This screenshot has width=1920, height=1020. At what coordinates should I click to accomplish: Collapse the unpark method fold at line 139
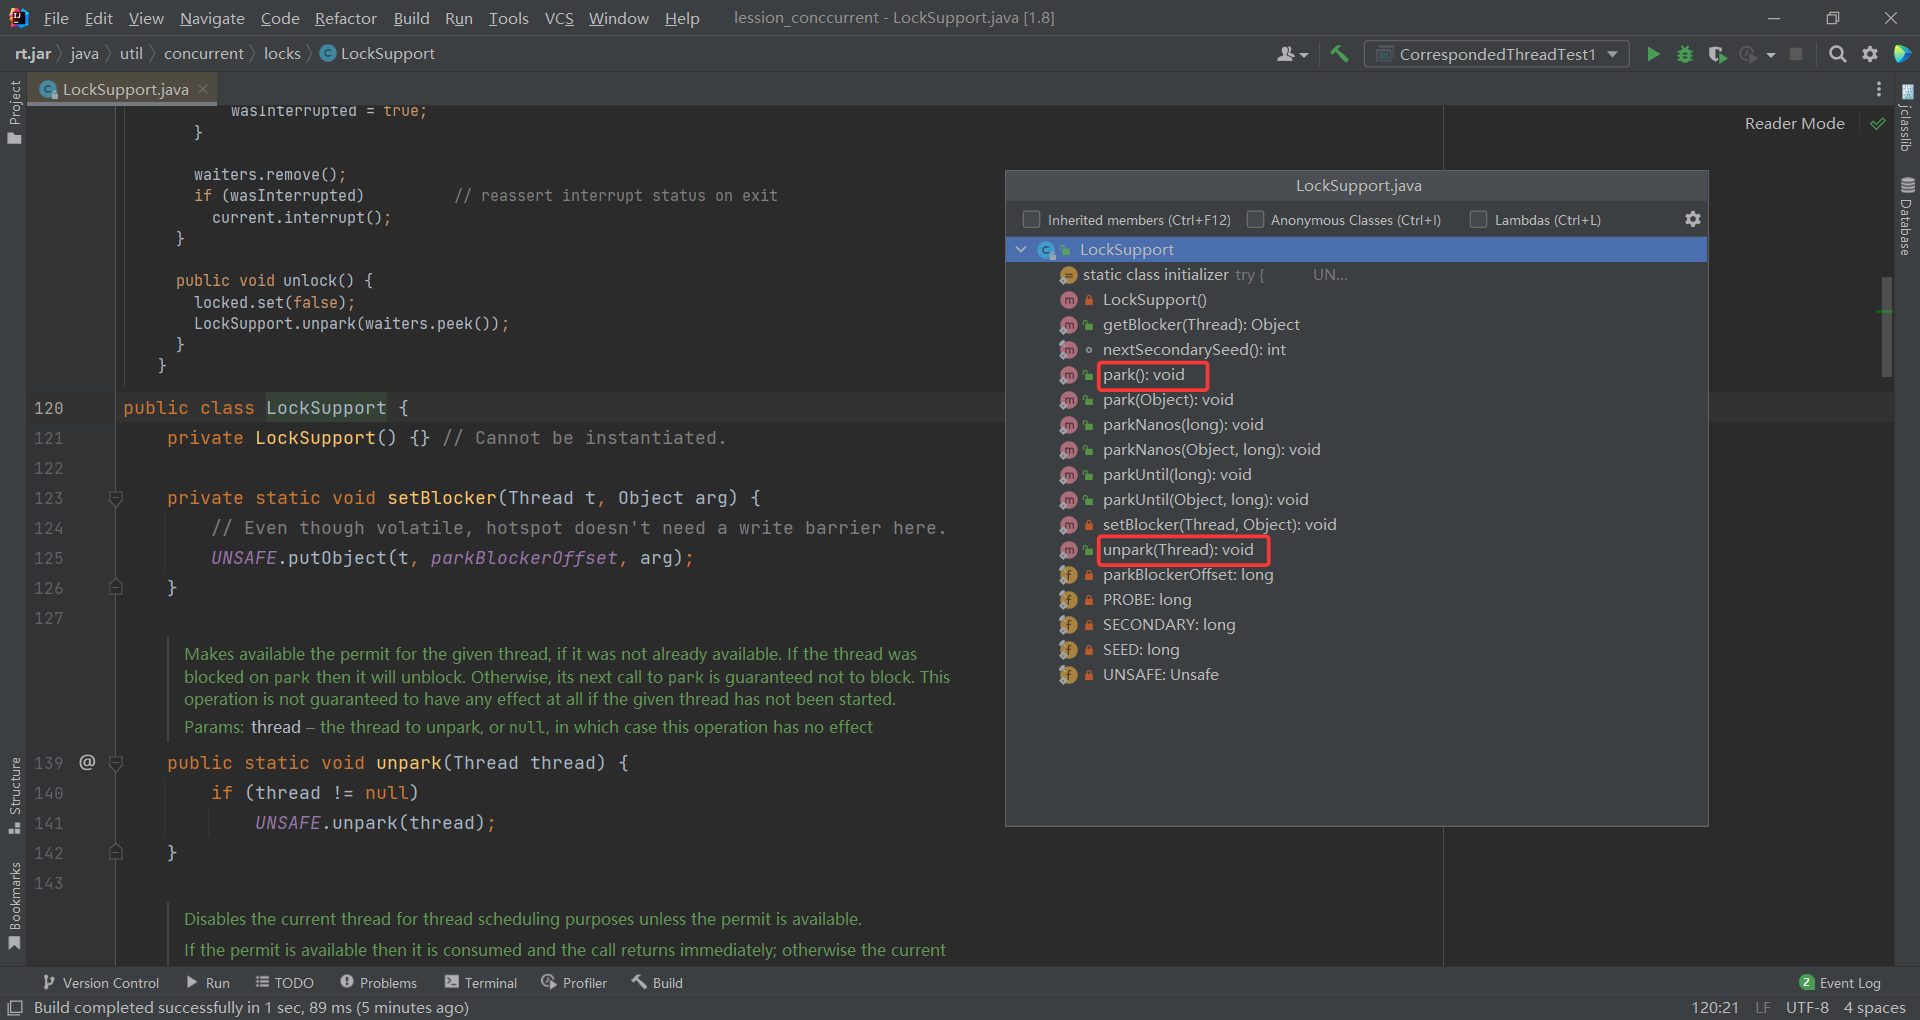tap(116, 763)
